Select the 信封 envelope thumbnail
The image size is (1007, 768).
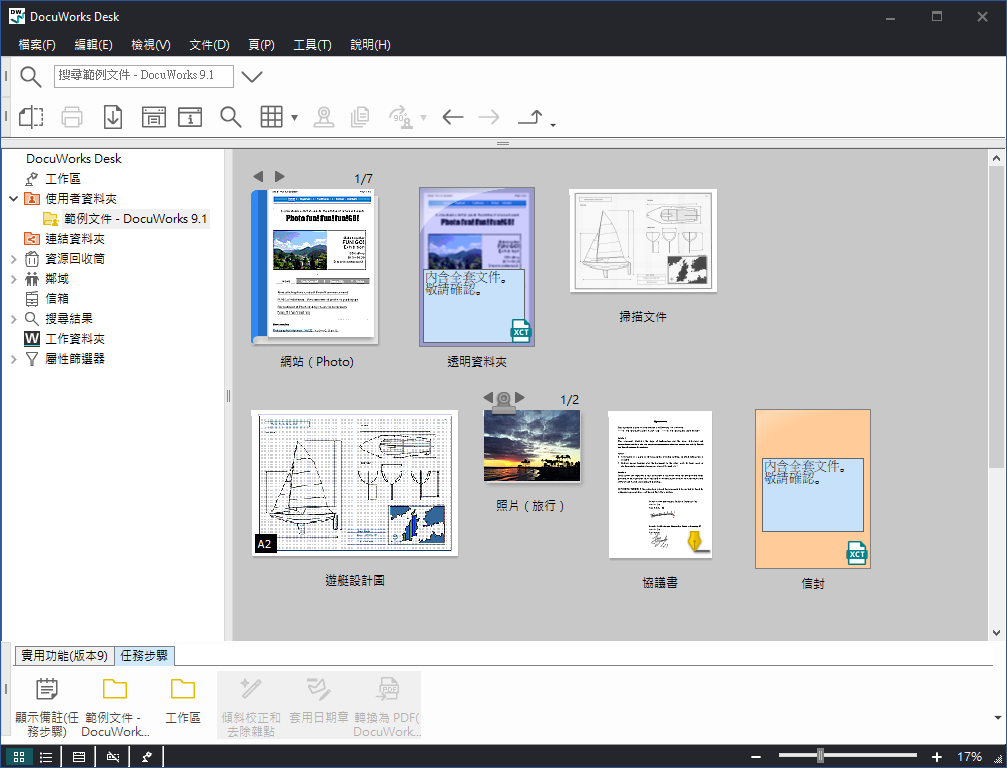813,489
